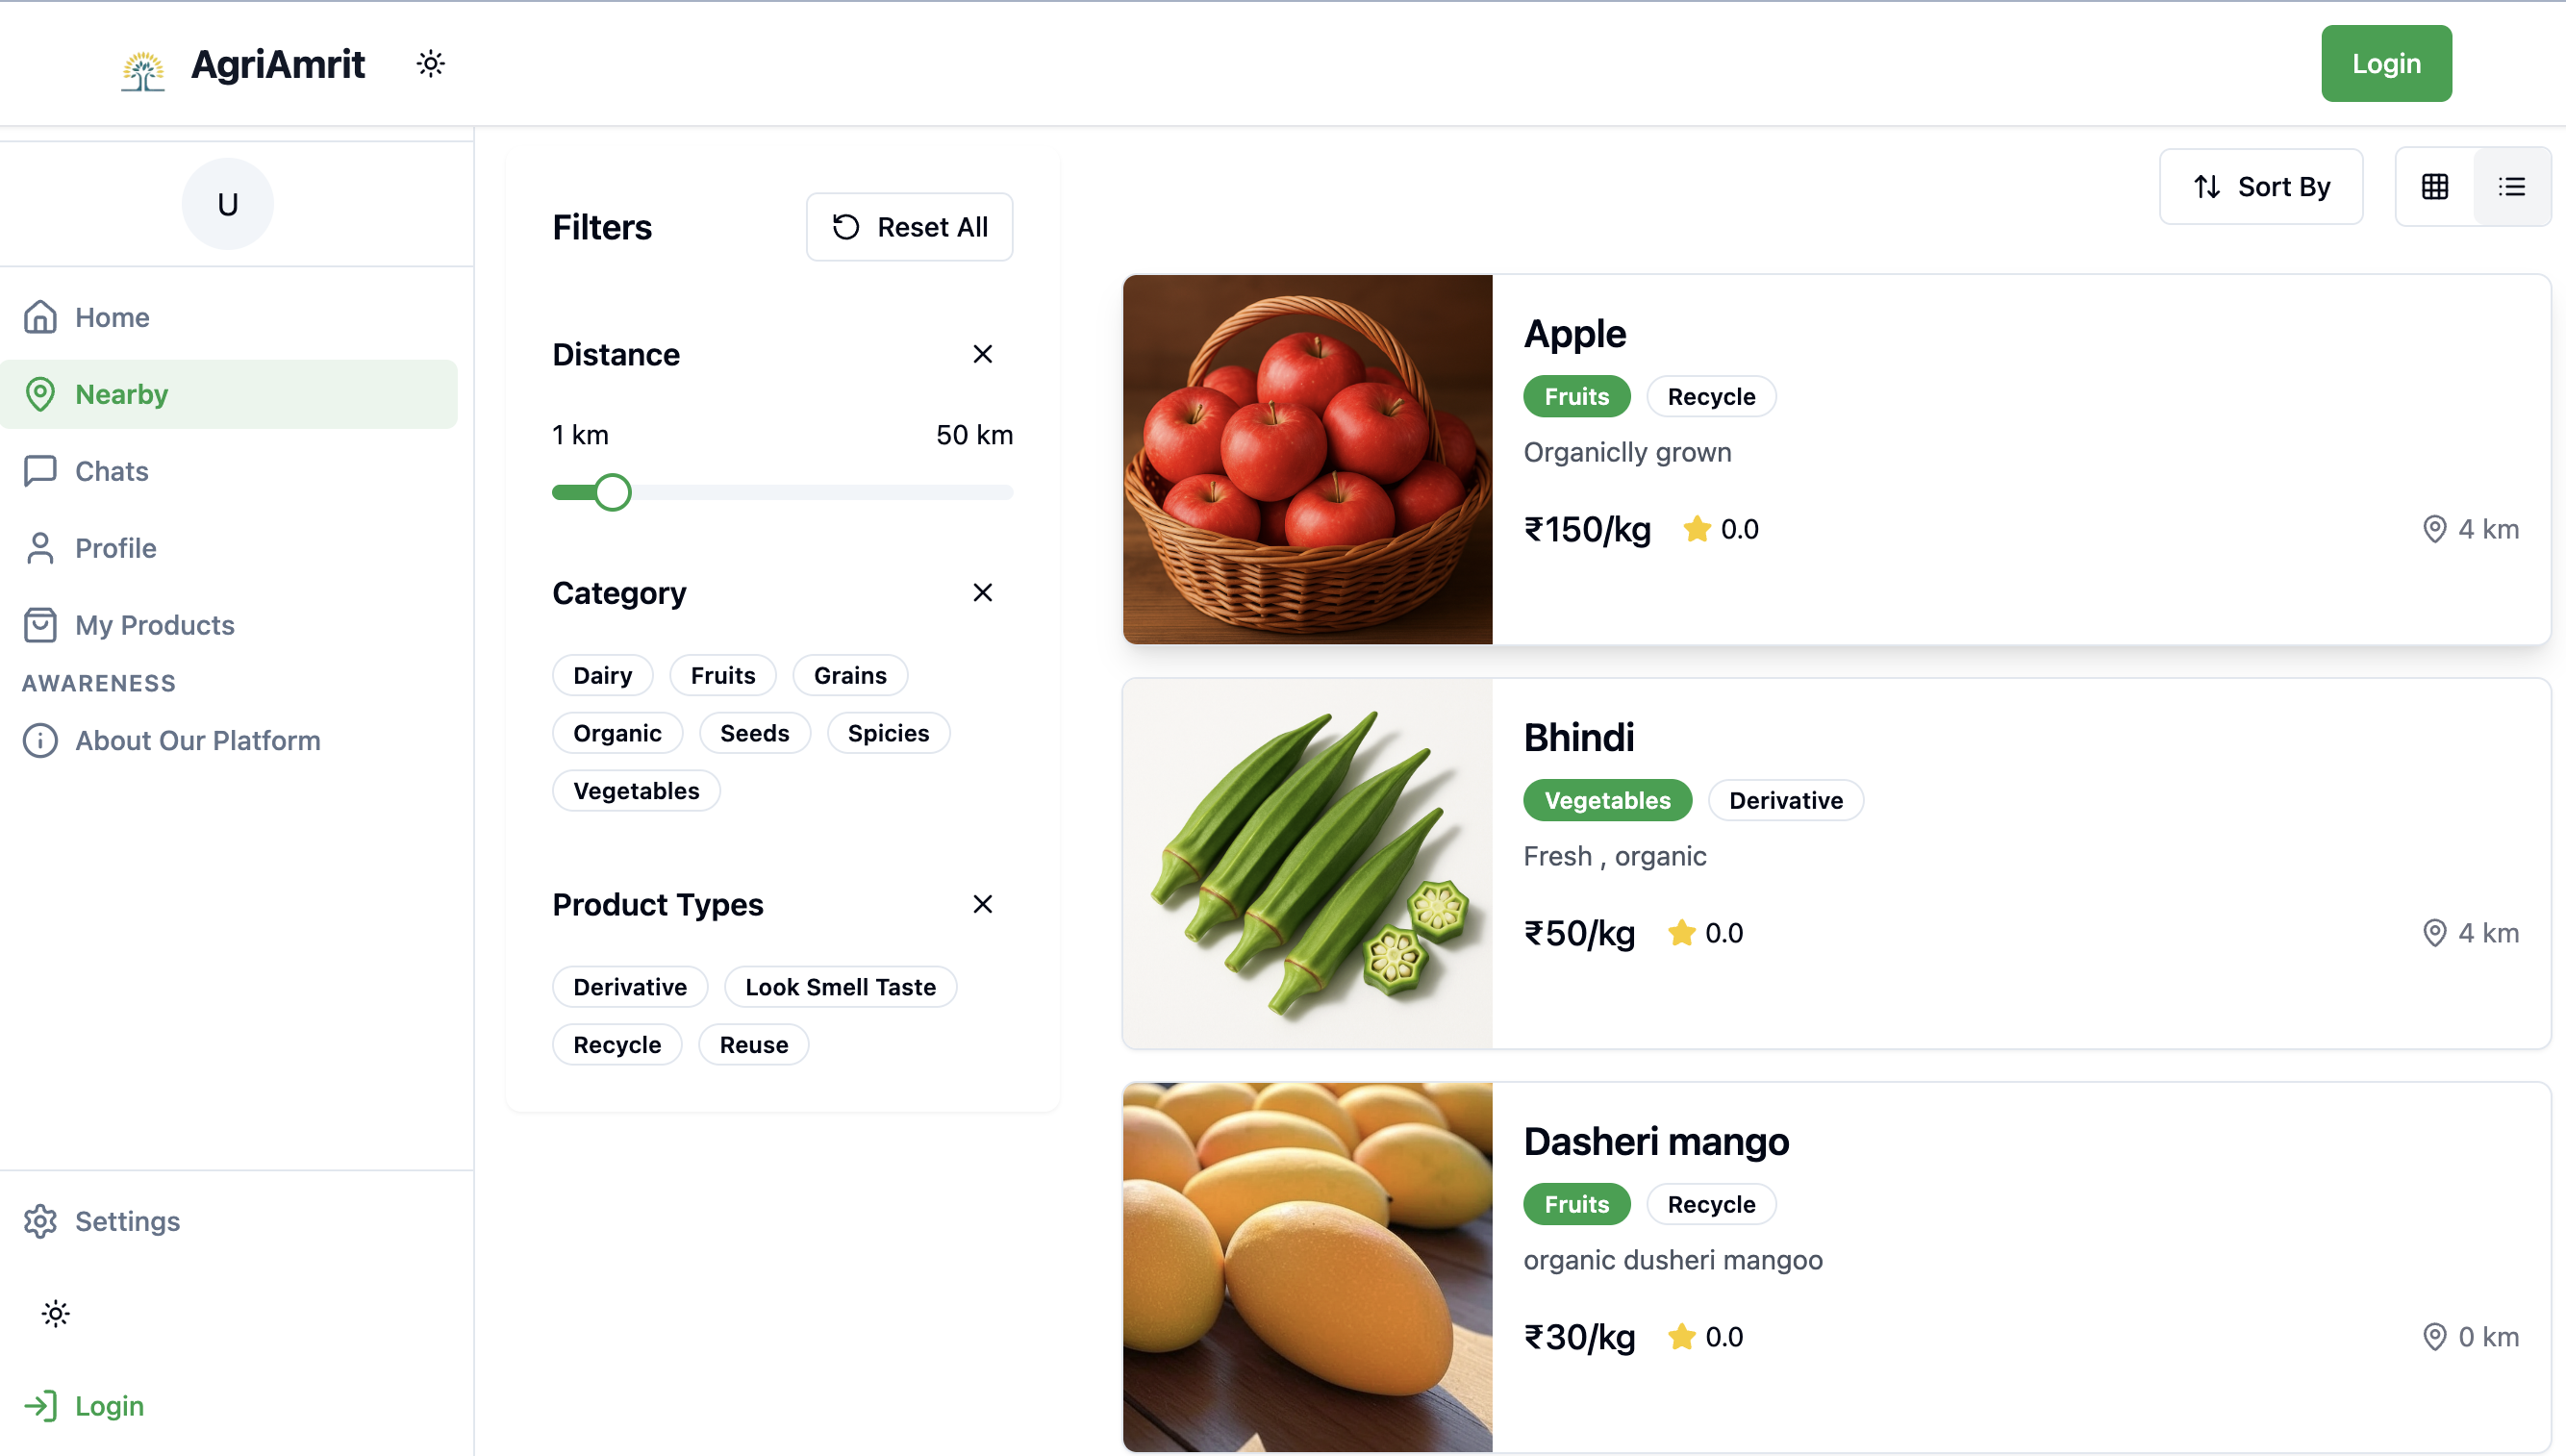Click the Settings gear icon
Viewport: 2566px width, 1456px height.
pos(40,1221)
